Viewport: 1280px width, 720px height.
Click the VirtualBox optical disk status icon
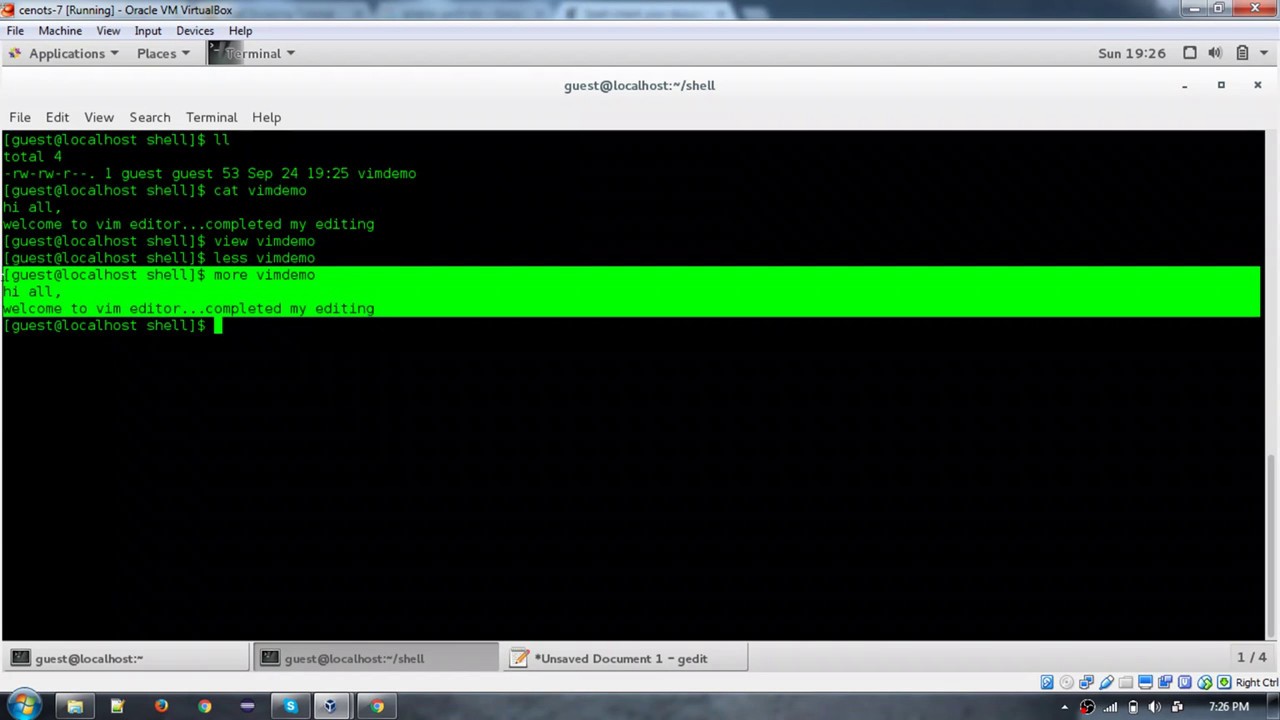pos(1066,682)
